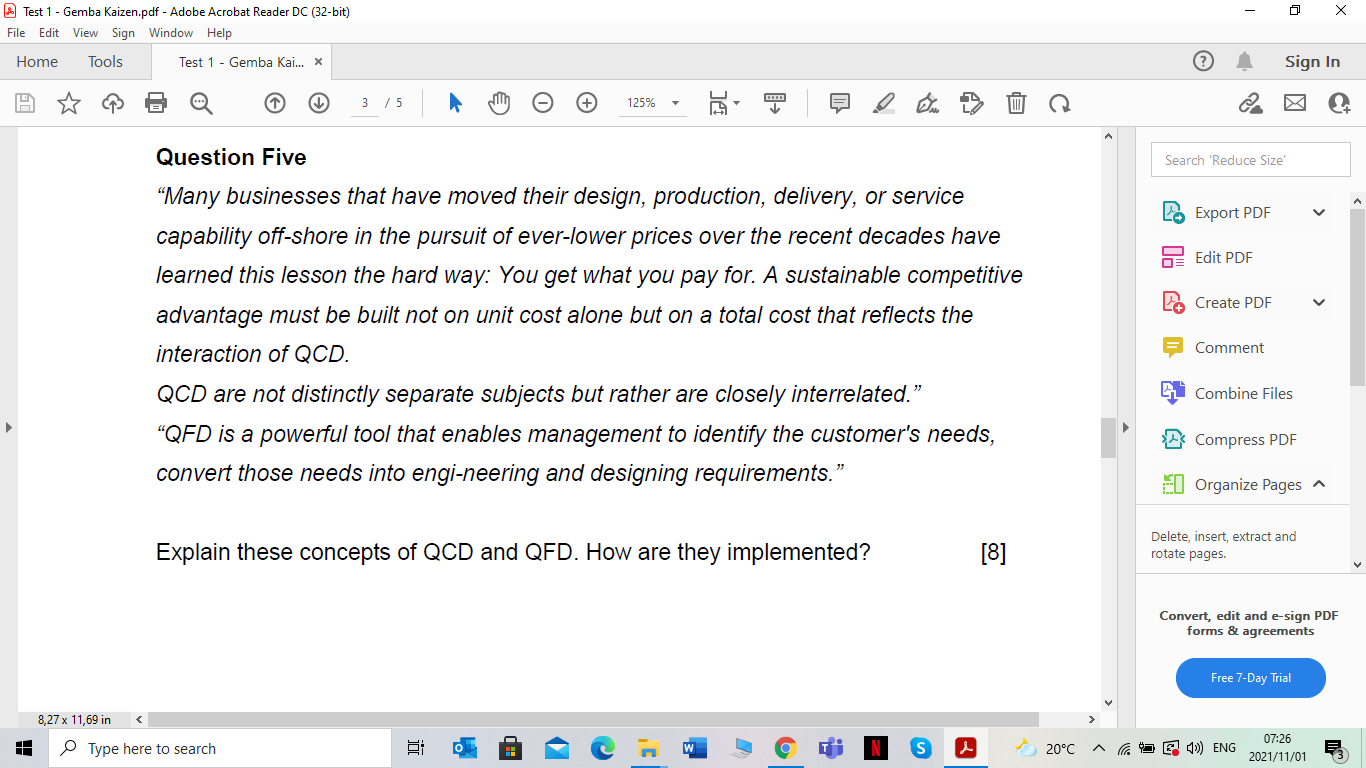
Task: Click the Sign In button
Action: pyautogui.click(x=1311, y=61)
